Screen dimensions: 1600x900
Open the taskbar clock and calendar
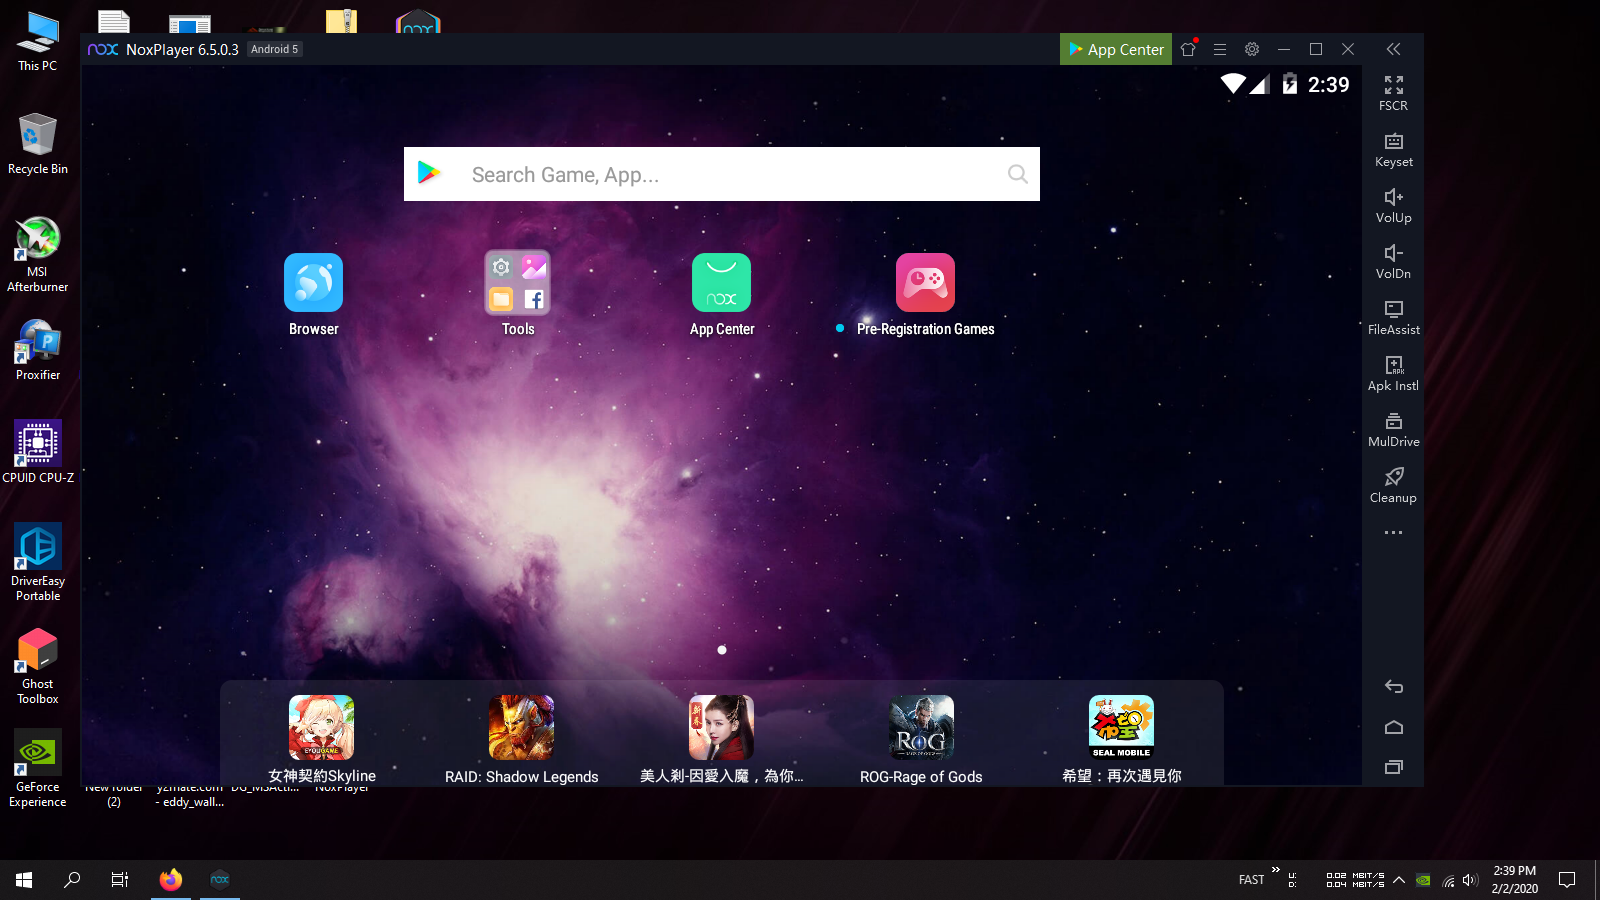(1515, 880)
